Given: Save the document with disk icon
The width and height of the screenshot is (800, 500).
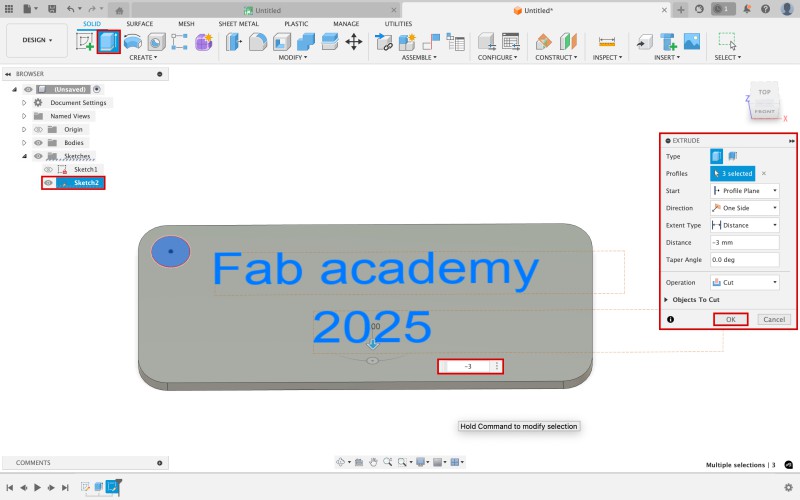Looking at the screenshot, I should tap(52, 9).
